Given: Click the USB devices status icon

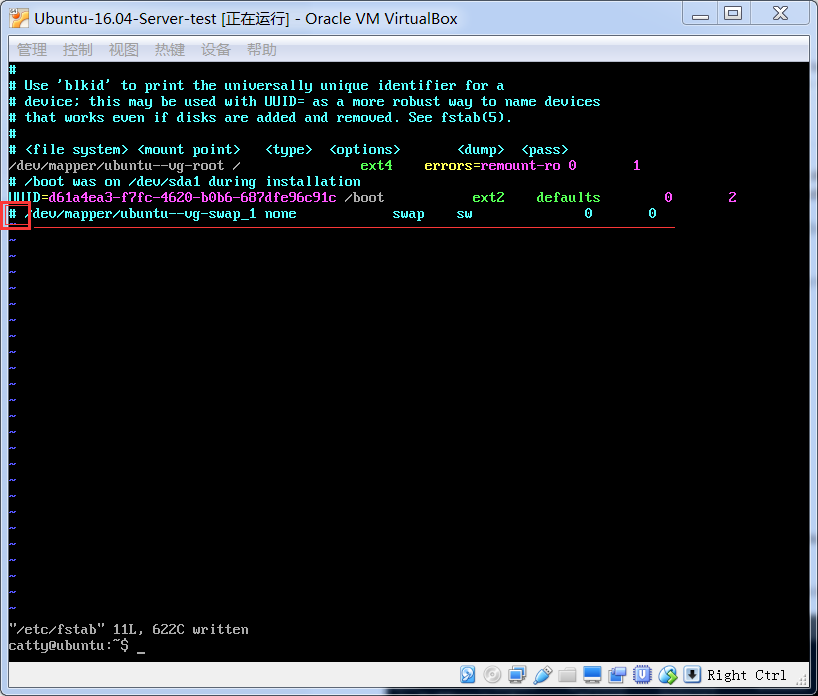Looking at the screenshot, I should coord(542,675).
